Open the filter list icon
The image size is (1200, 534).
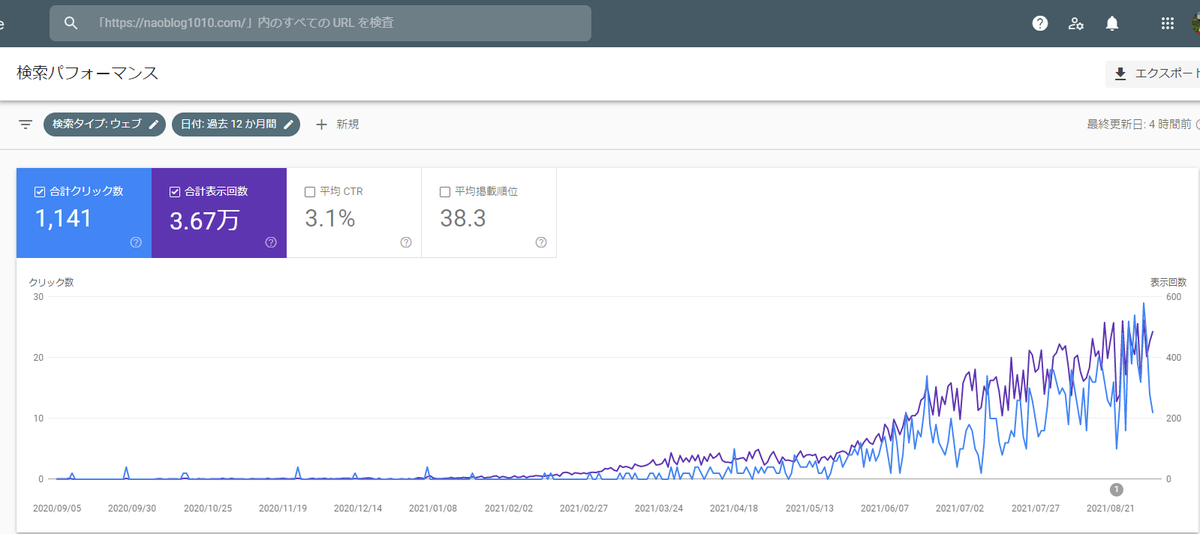click(26, 124)
